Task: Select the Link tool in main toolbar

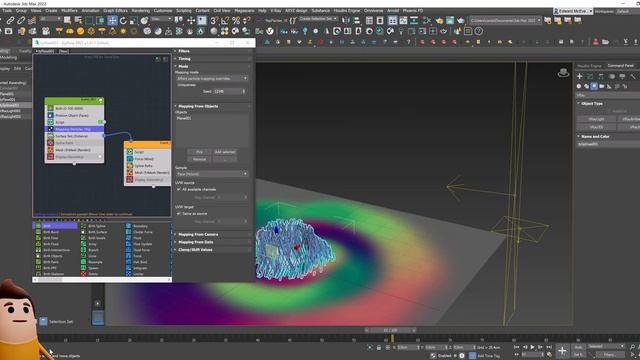Action: [x=10, y=20]
